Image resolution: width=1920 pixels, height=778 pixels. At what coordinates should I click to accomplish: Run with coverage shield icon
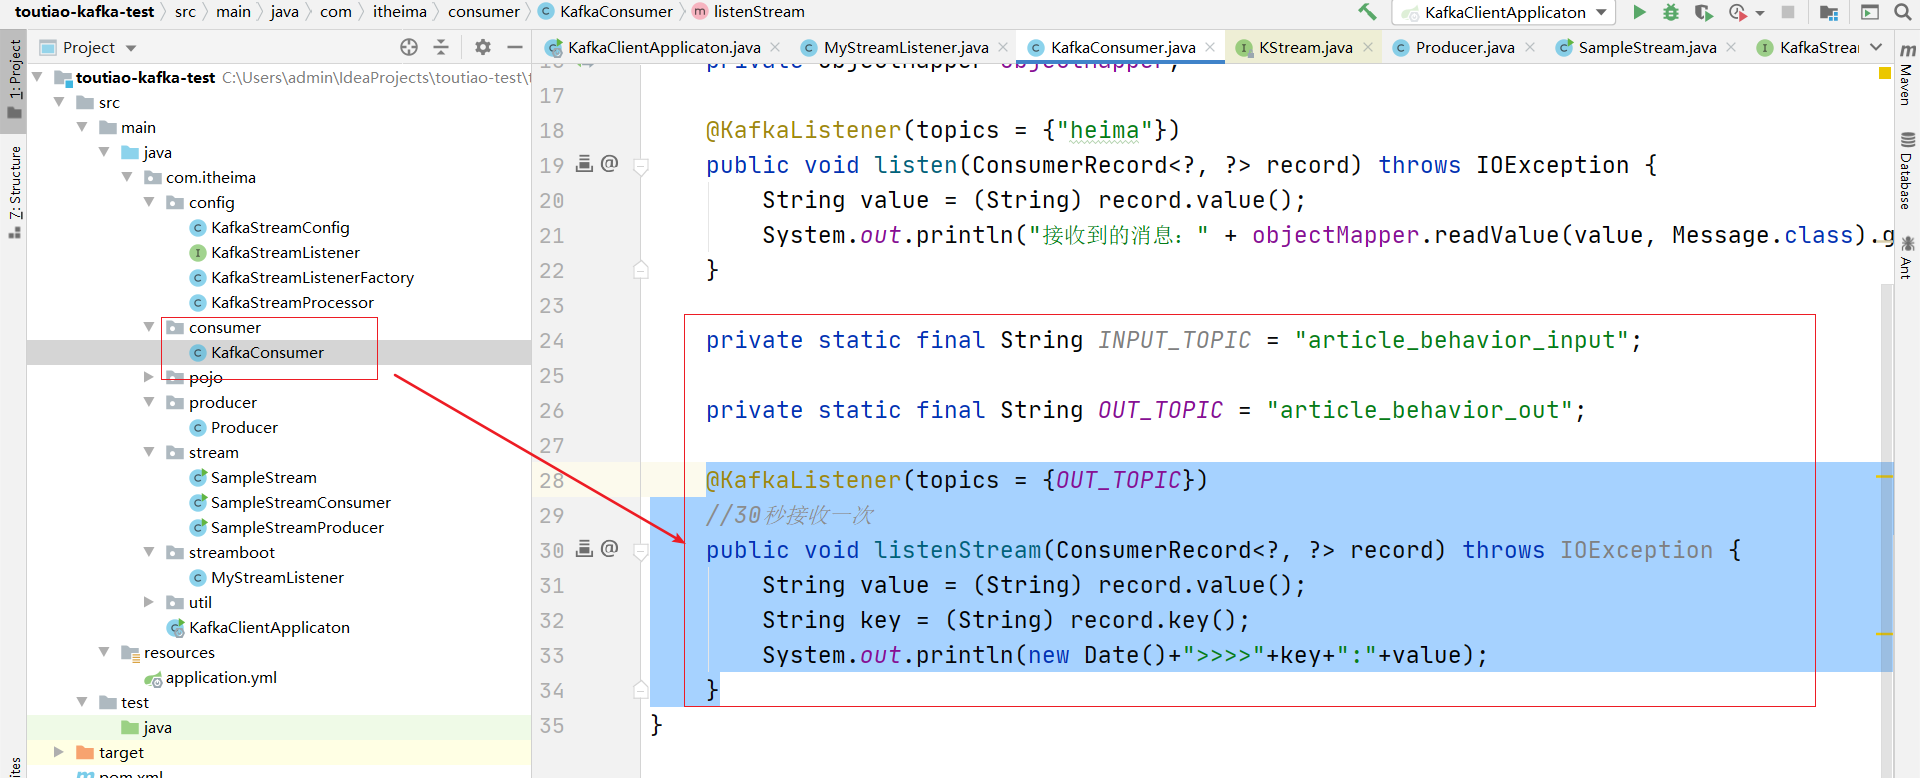[1704, 12]
